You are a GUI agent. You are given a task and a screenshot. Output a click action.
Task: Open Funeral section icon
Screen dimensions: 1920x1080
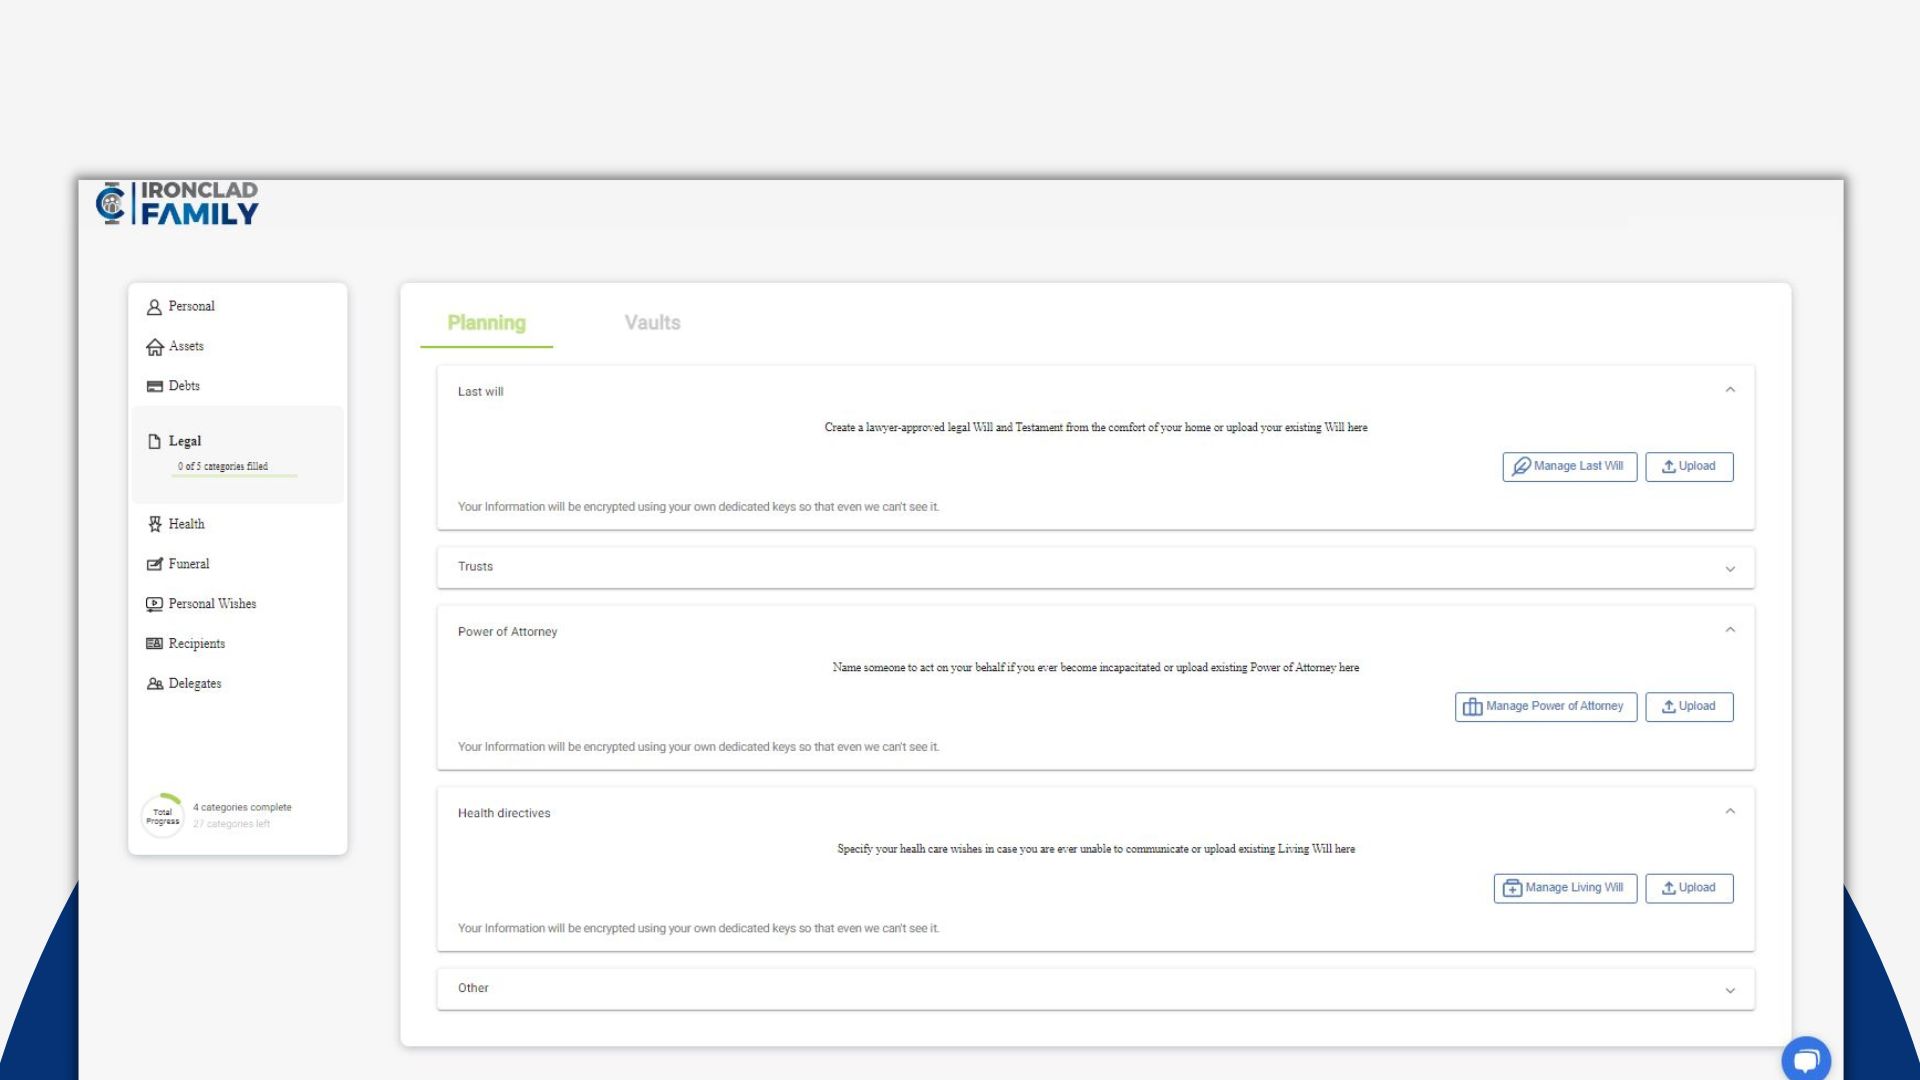click(x=154, y=564)
